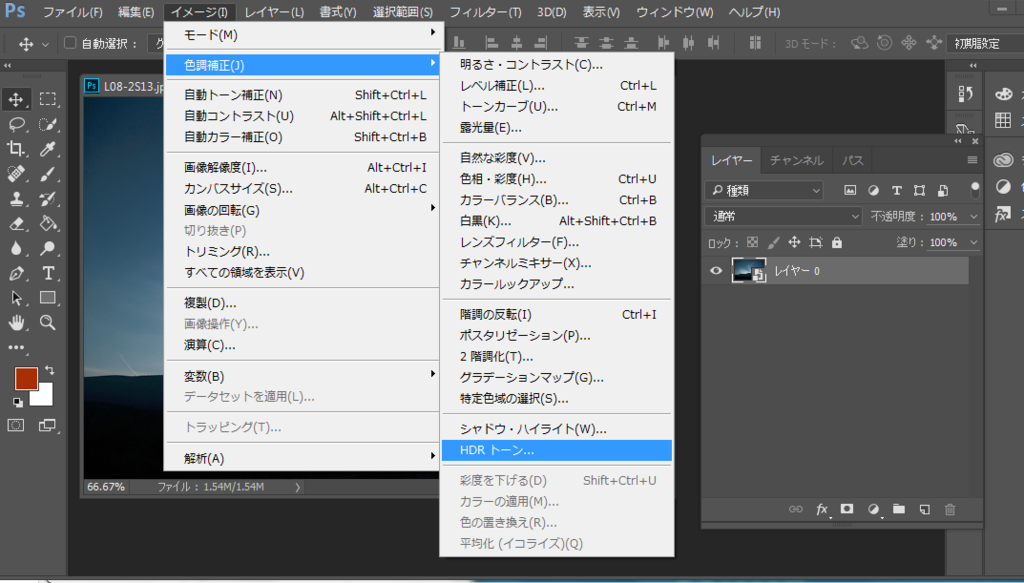The width and height of the screenshot is (1024, 583).
Task: Click the new group folder icon
Action: point(899,509)
